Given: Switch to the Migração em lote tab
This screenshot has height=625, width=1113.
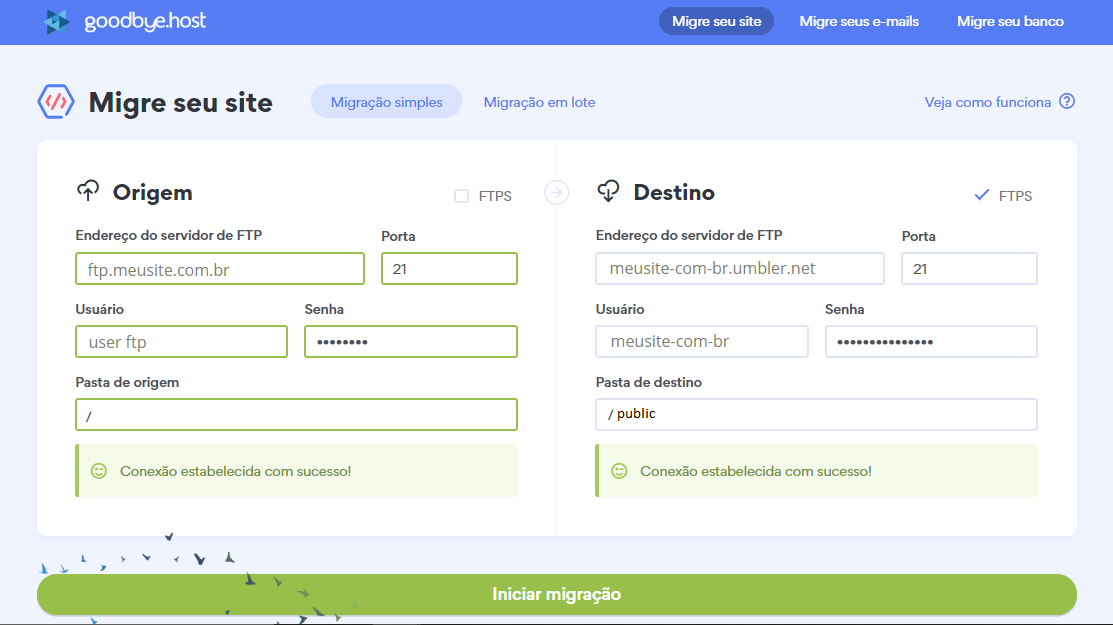Looking at the screenshot, I should (539, 102).
